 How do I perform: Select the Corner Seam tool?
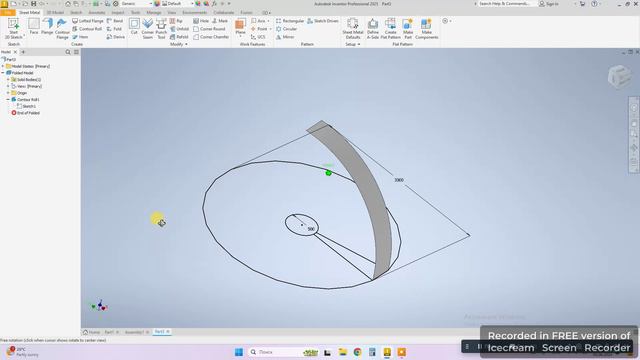click(x=147, y=29)
